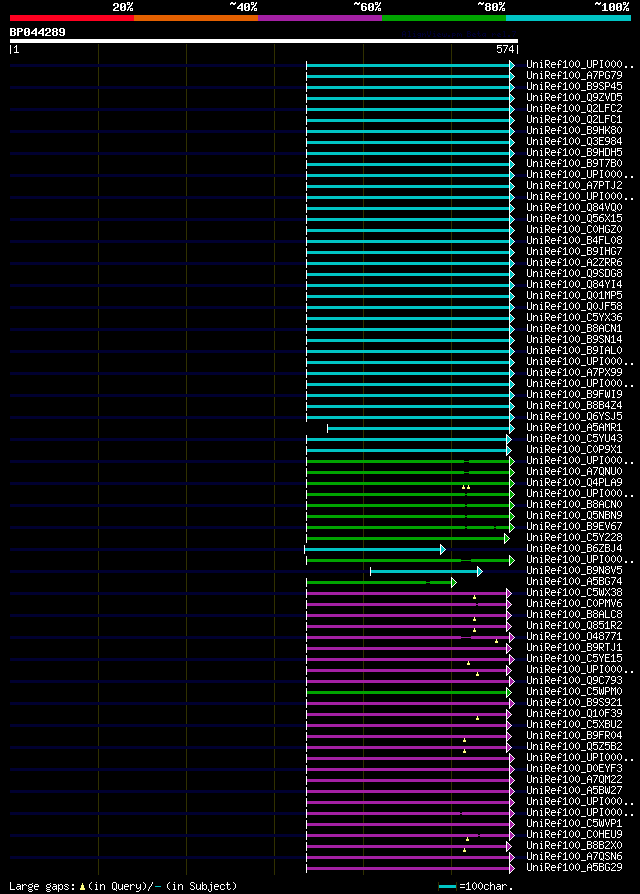Pick the UniRef100_A7PX99 entry
Viewport: 640px width, 894px height.
(x=574, y=373)
